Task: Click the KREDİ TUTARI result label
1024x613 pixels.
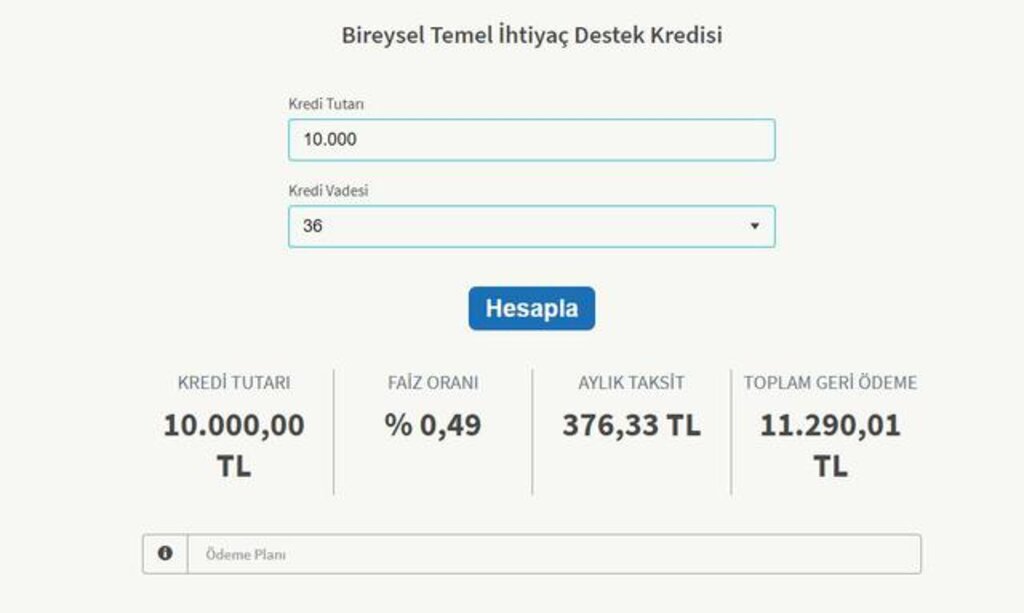Action: coord(234,383)
